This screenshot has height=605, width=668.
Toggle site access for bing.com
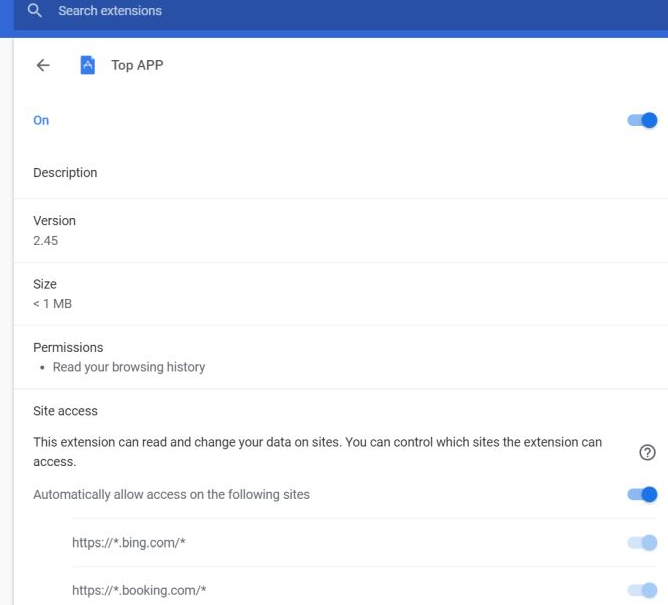pyautogui.click(x=642, y=543)
